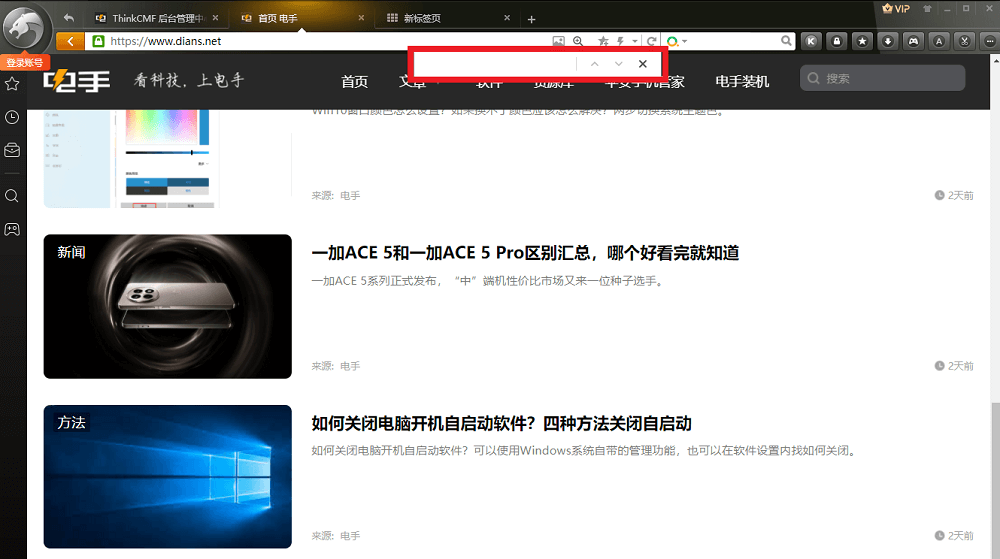
Task: Click the sidebar game controller icon
Action: pos(12,229)
